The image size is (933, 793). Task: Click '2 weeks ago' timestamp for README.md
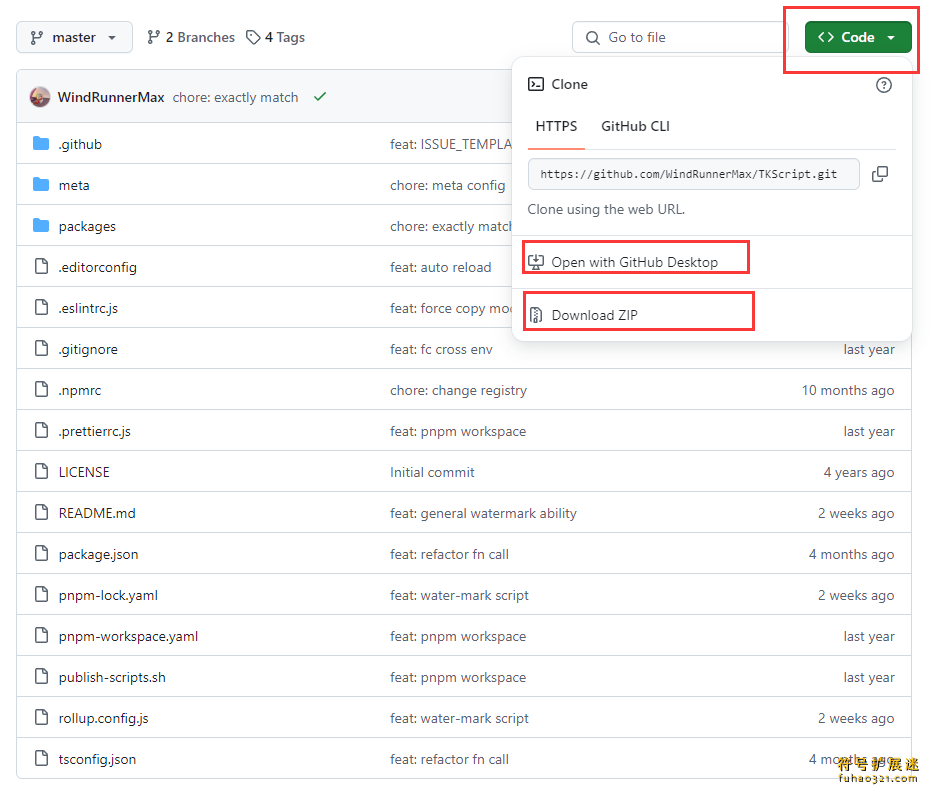click(x=856, y=513)
